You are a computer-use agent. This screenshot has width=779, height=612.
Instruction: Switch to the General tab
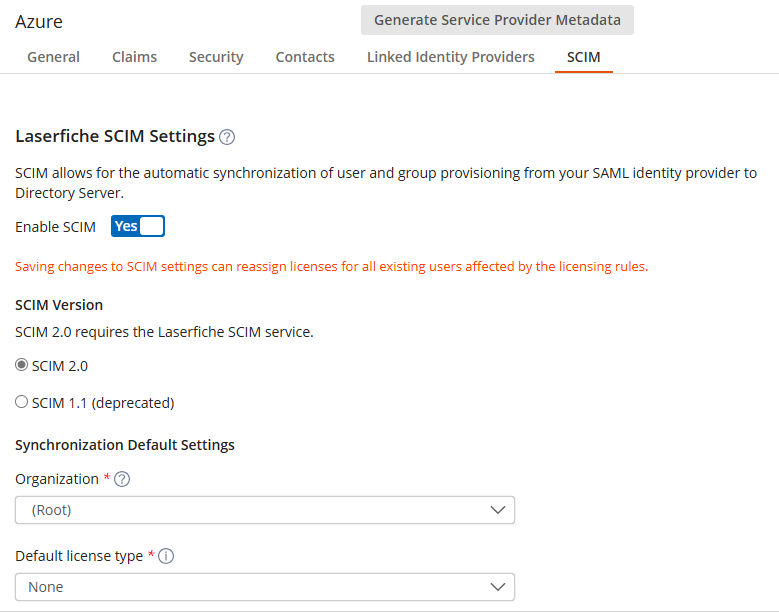tap(53, 57)
